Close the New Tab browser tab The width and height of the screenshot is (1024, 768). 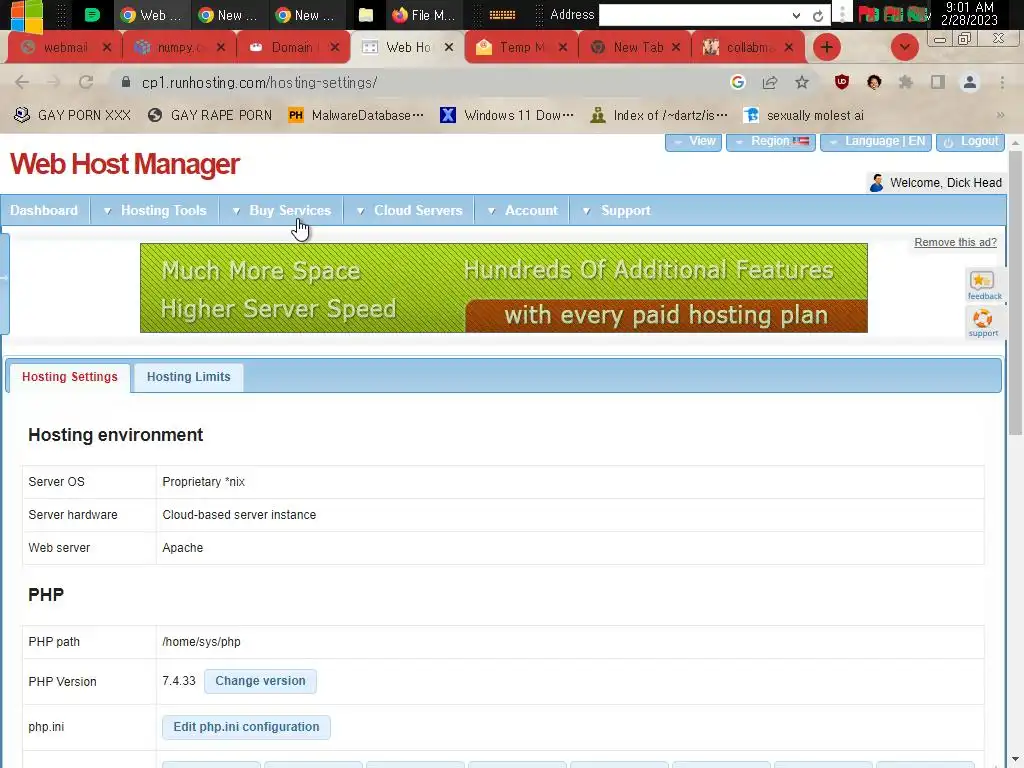pyautogui.click(x=676, y=47)
